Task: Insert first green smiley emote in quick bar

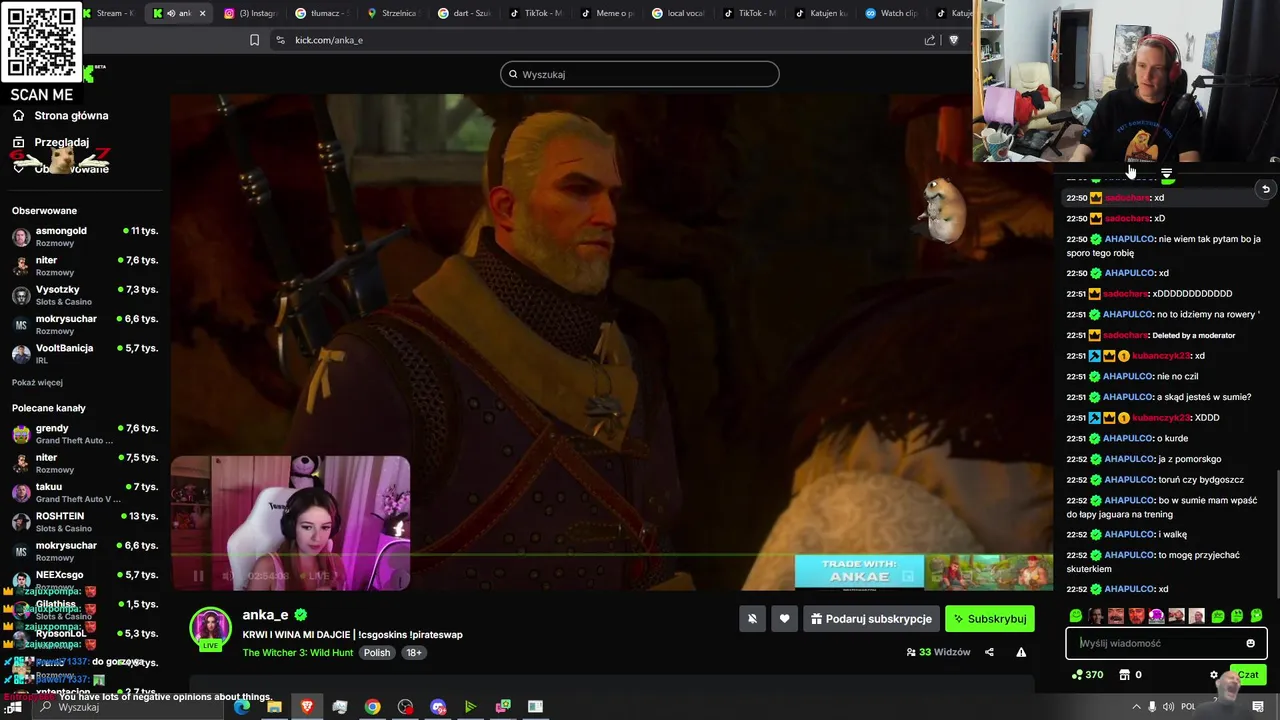Action: (x=1076, y=616)
